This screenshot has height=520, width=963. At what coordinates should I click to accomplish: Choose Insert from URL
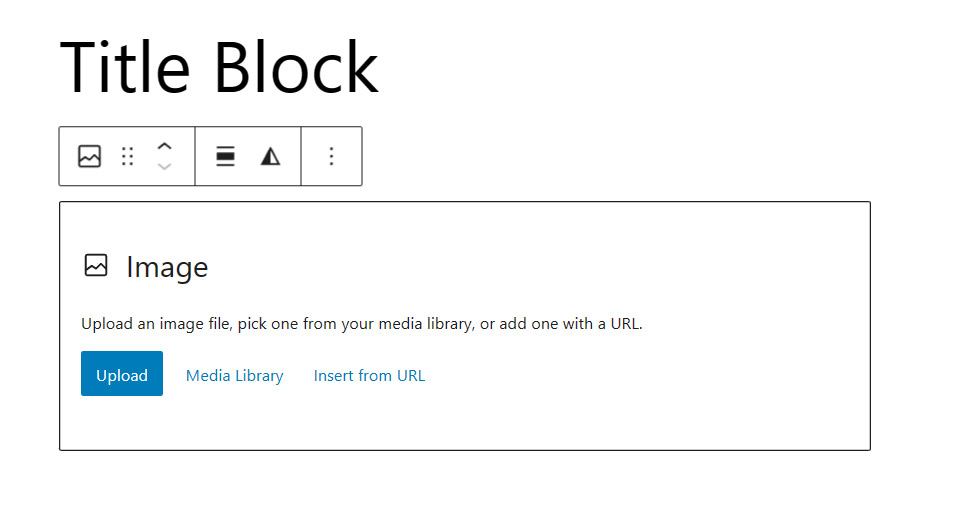(x=369, y=375)
